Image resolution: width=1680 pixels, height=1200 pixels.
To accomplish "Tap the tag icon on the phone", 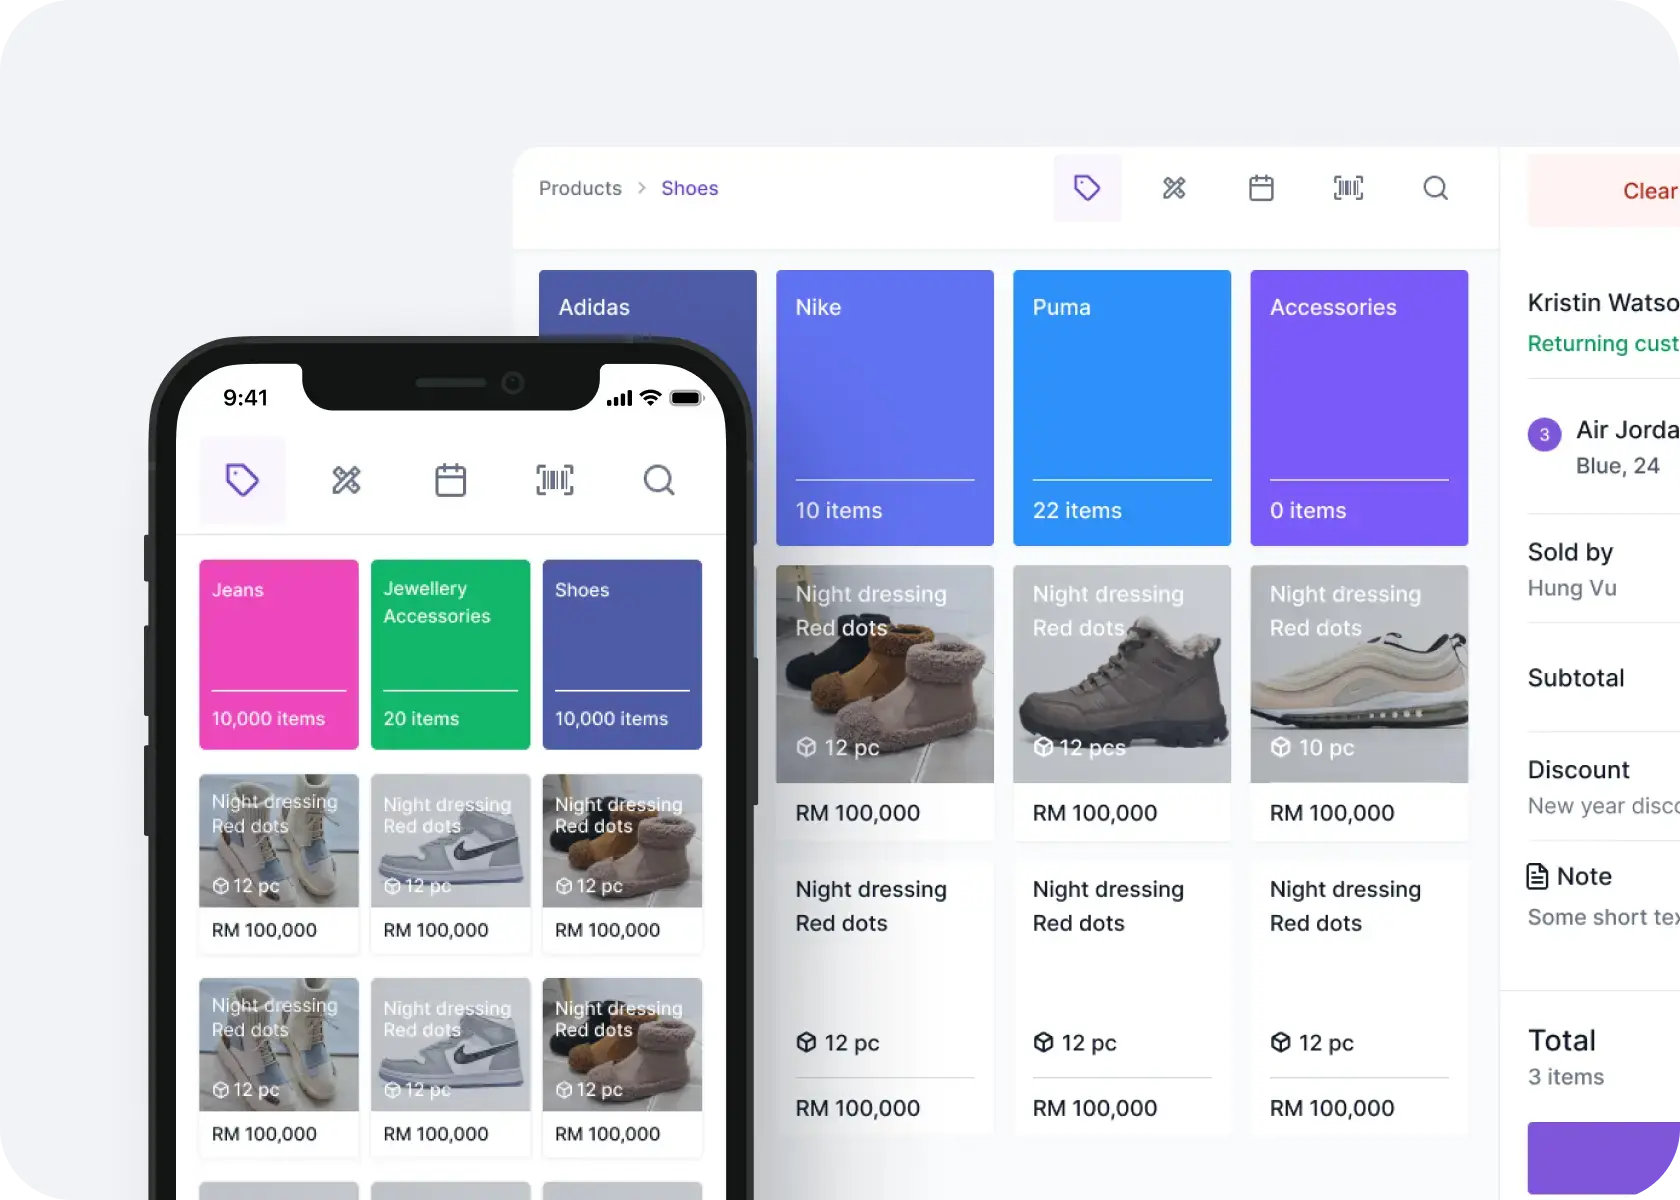I will [x=242, y=480].
